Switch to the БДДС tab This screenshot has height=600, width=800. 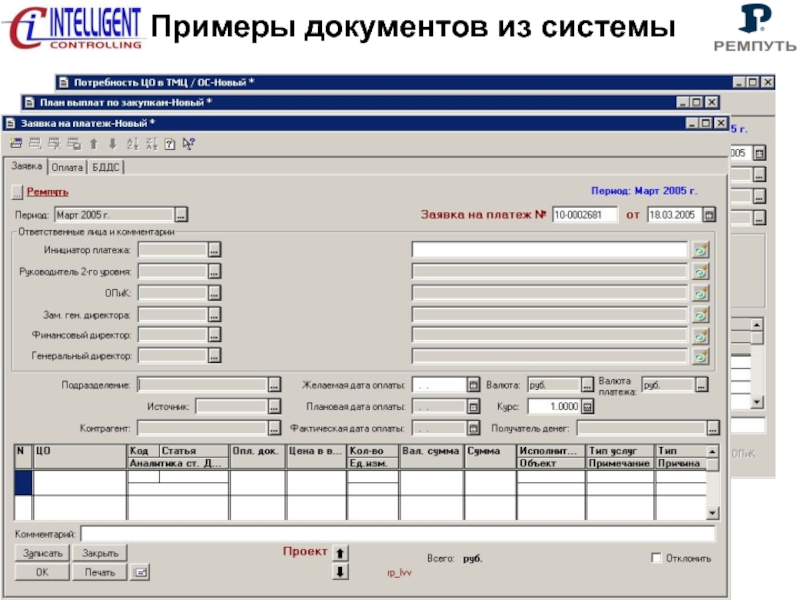coord(106,167)
